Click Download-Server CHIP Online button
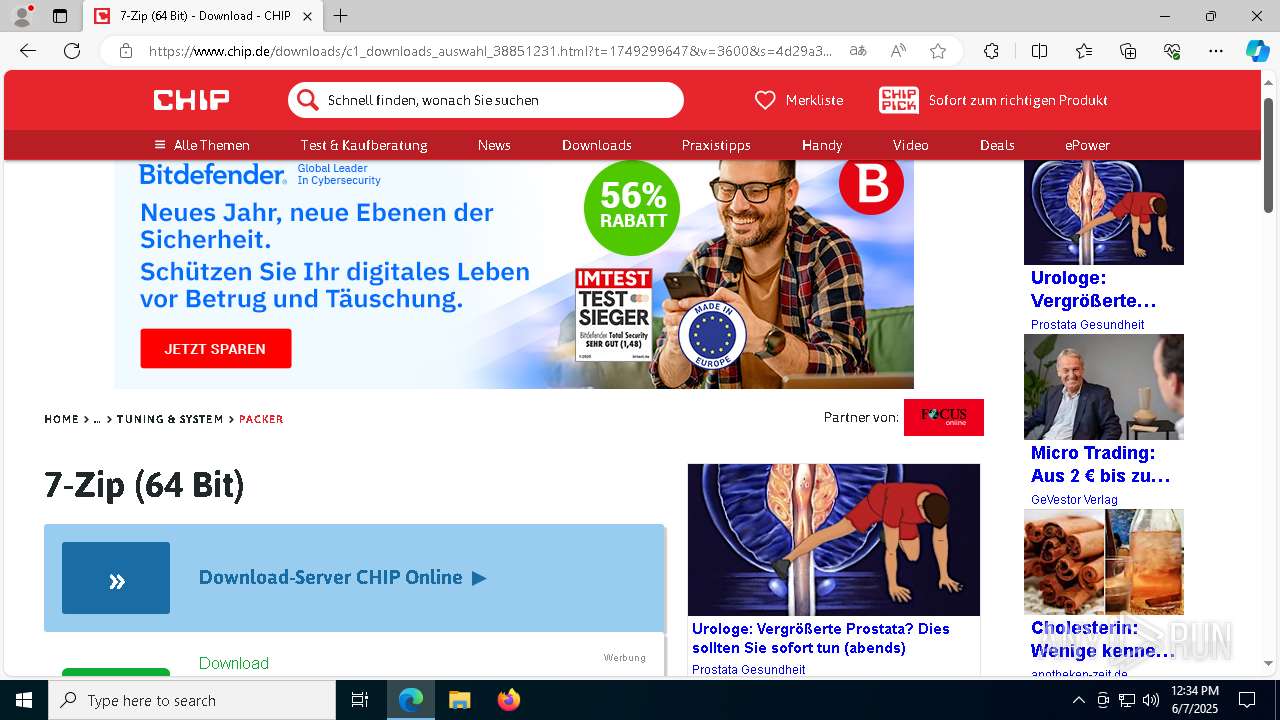Screen dimensions: 1280x720 [354, 578]
